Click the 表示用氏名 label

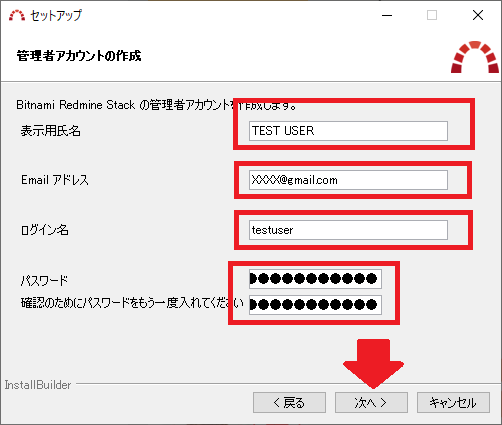tap(51, 131)
